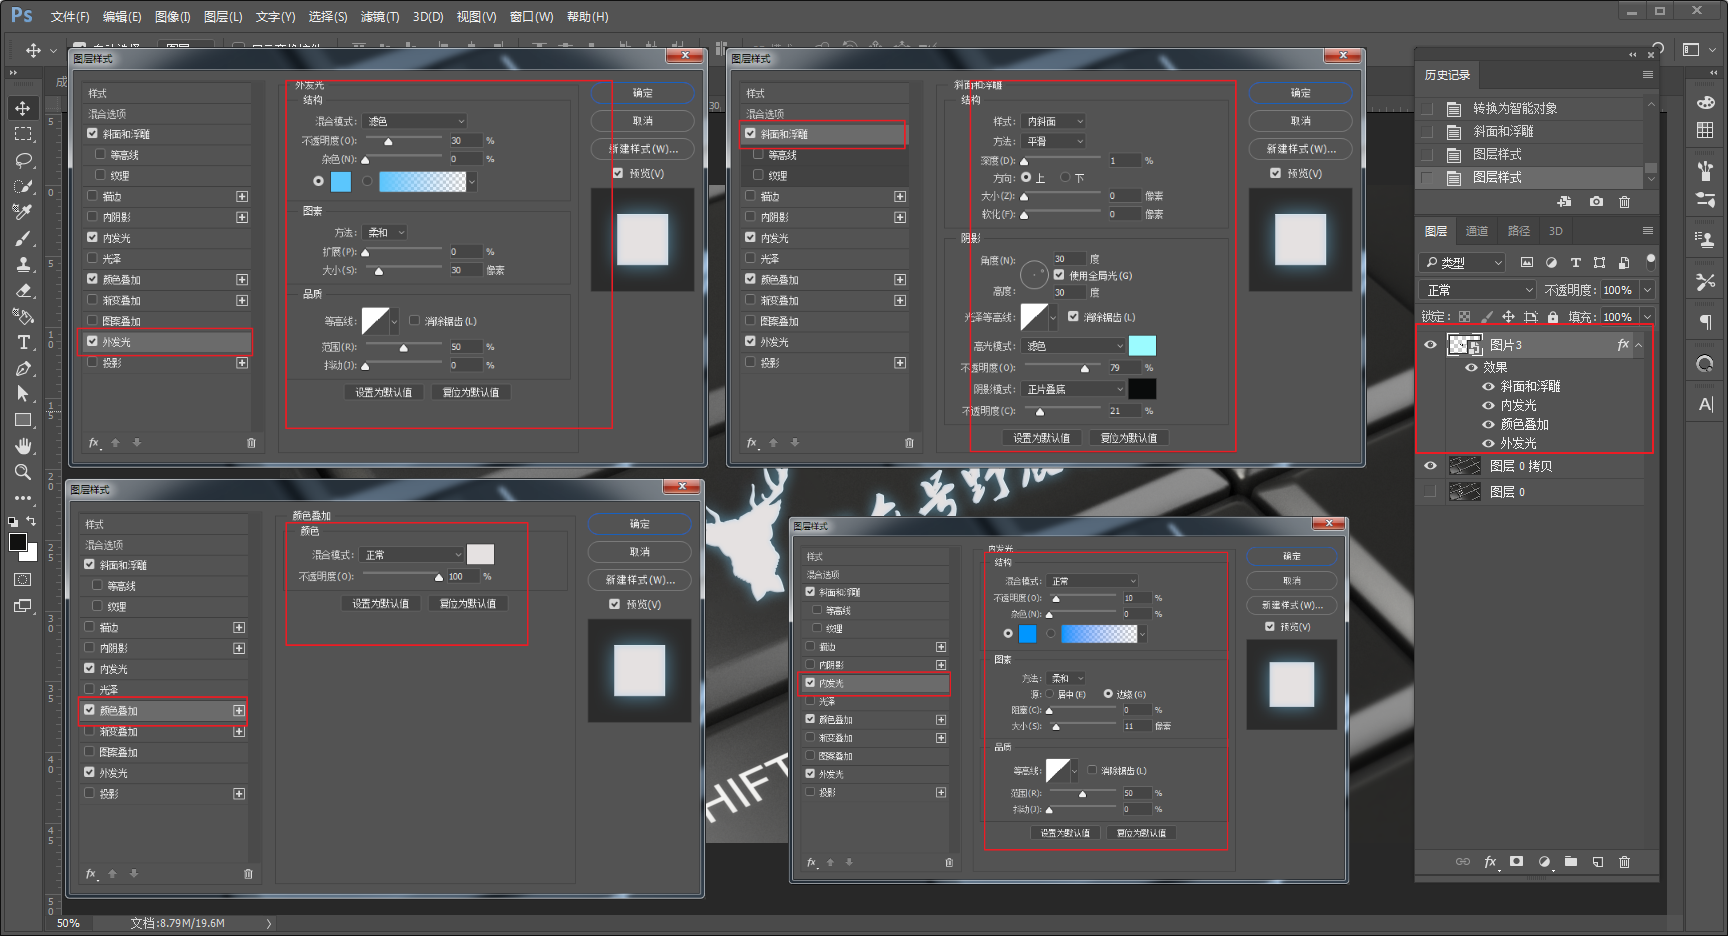This screenshot has width=1728, height=936.
Task: Select the Horizontal Type tool
Action: [23, 342]
